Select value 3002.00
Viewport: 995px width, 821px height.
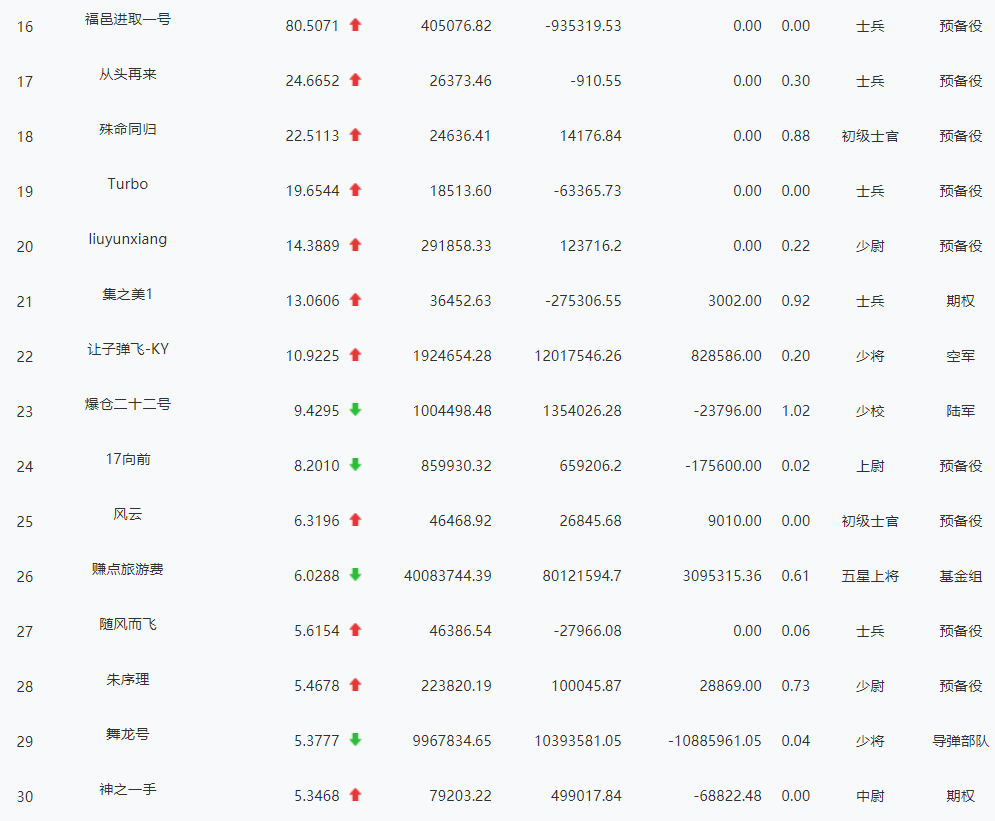pos(735,301)
